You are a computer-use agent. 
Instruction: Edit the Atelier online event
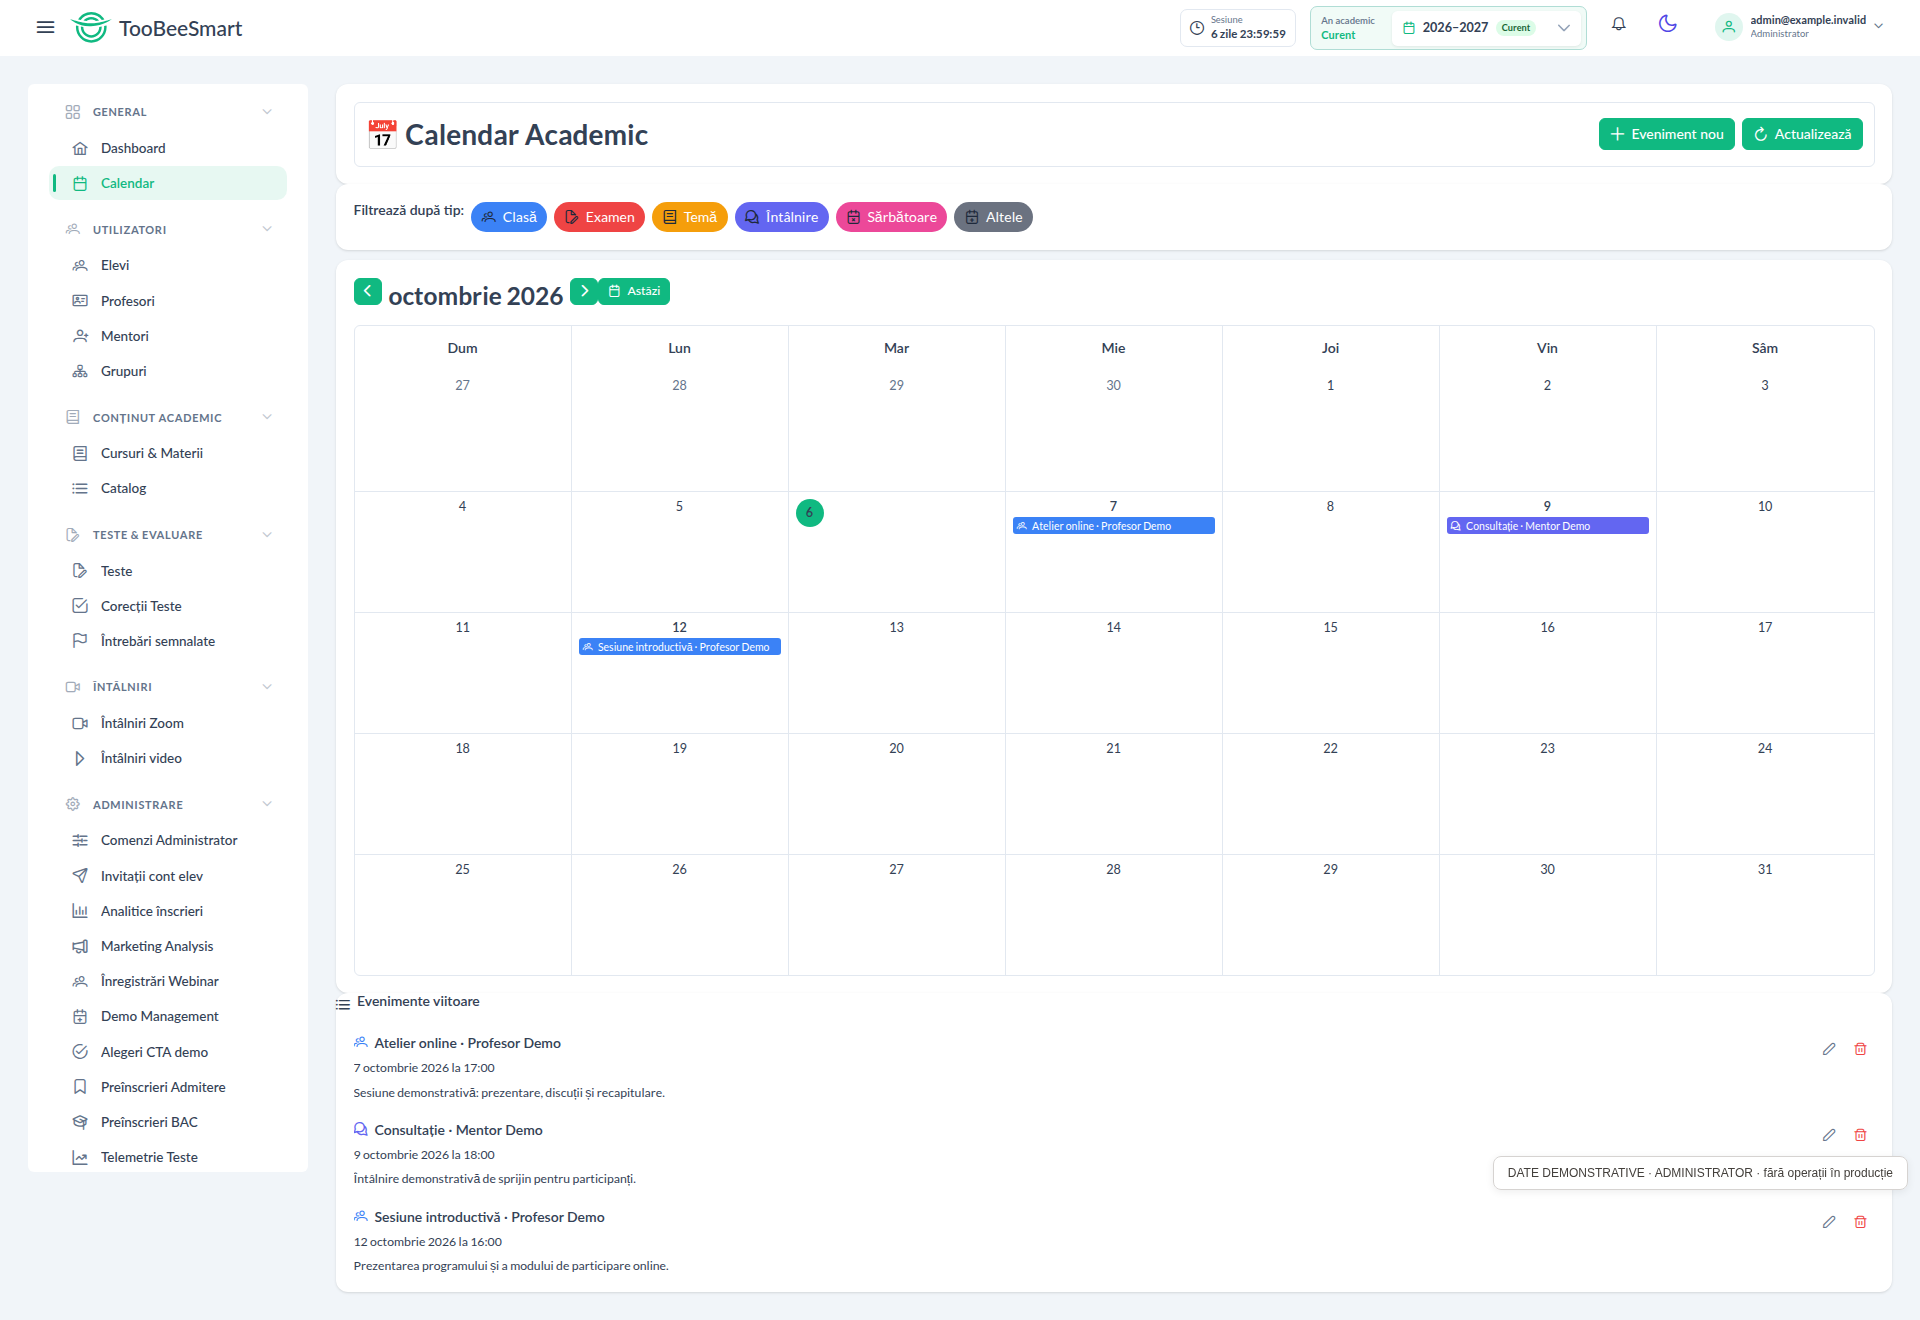[x=1828, y=1049]
